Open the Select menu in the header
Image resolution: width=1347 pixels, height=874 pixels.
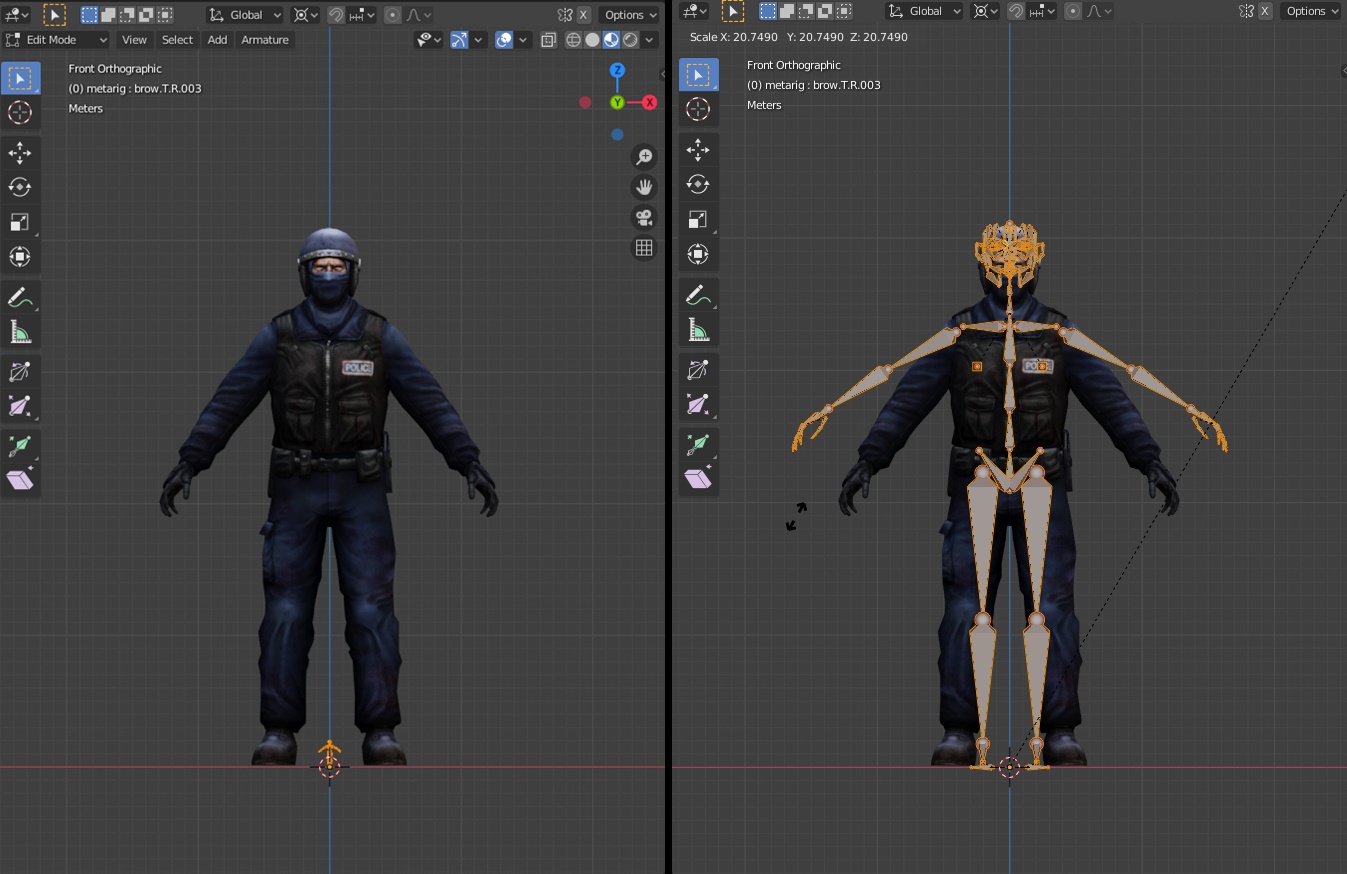[177, 40]
